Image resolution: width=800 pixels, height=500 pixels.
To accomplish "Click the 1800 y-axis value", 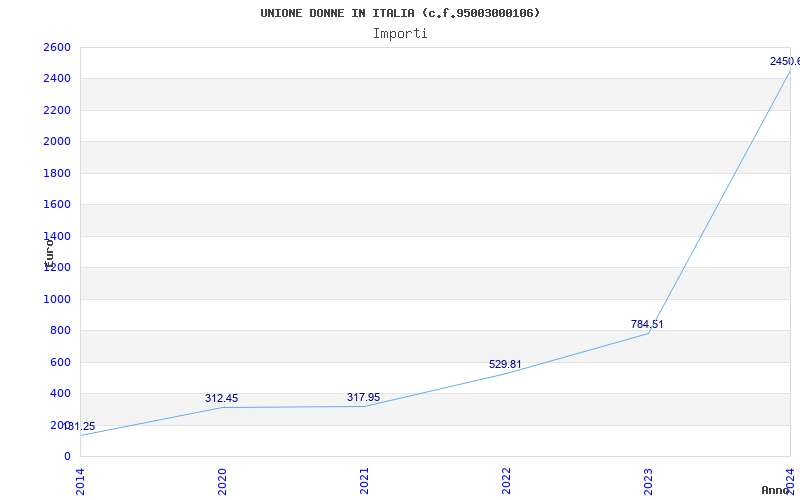I will [57, 173].
